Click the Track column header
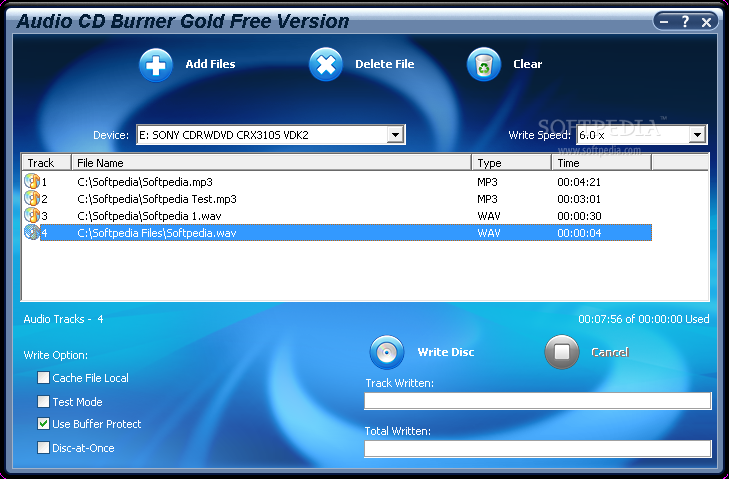This screenshot has width=729, height=479. tap(46, 163)
